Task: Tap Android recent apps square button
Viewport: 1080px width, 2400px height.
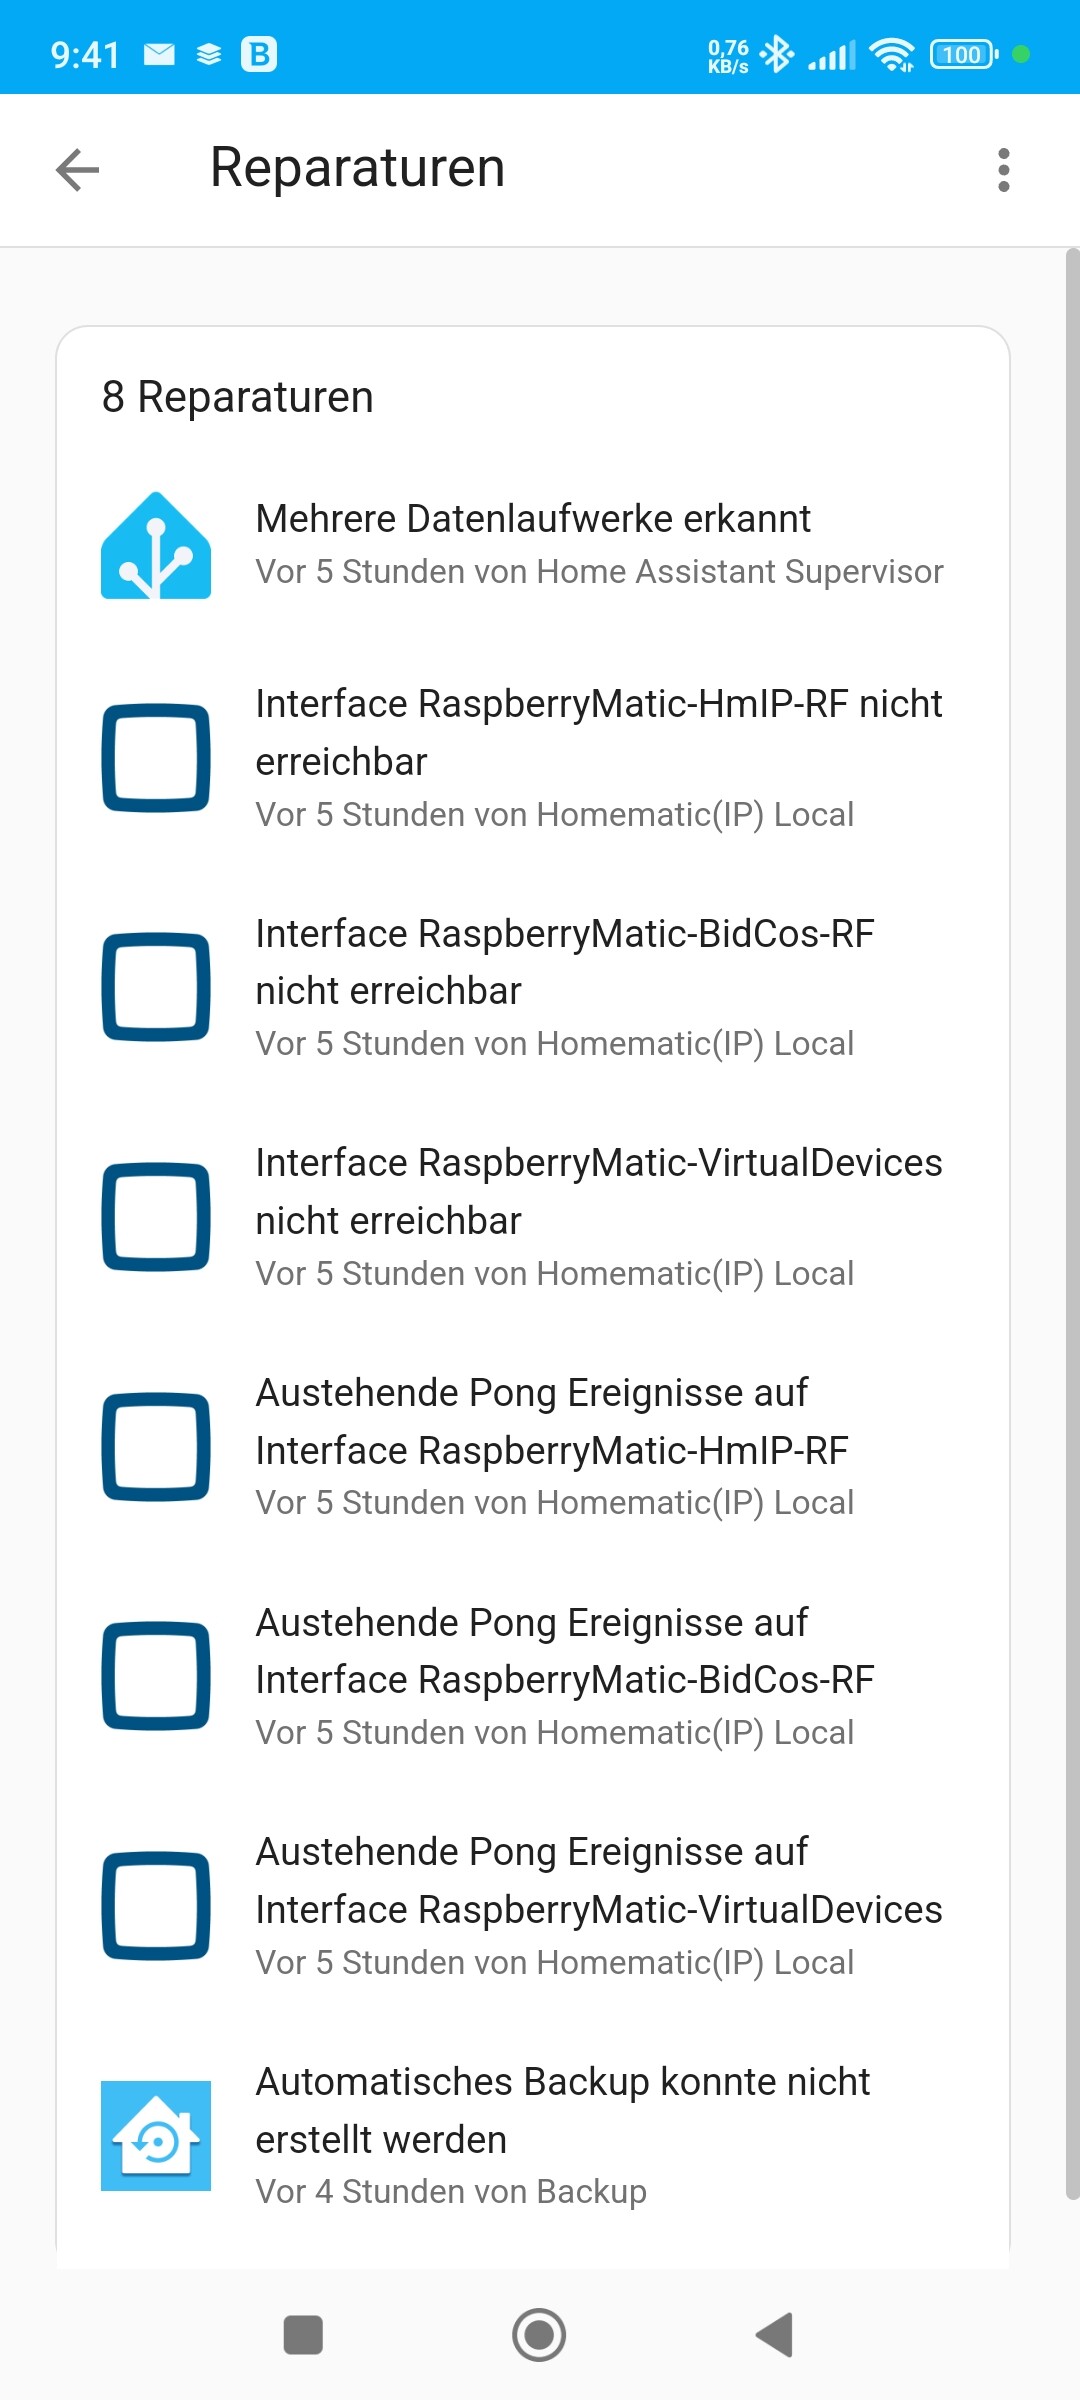Action: tap(303, 2335)
